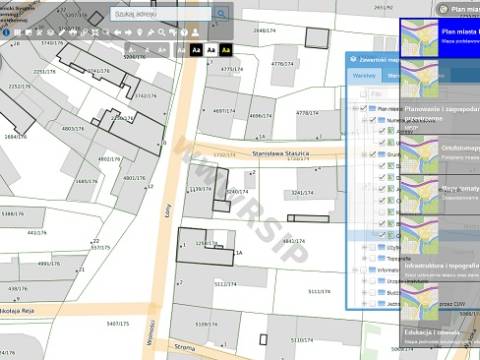Expand the Budynki layer group
This screenshot has height=360, width=480.
365,292
